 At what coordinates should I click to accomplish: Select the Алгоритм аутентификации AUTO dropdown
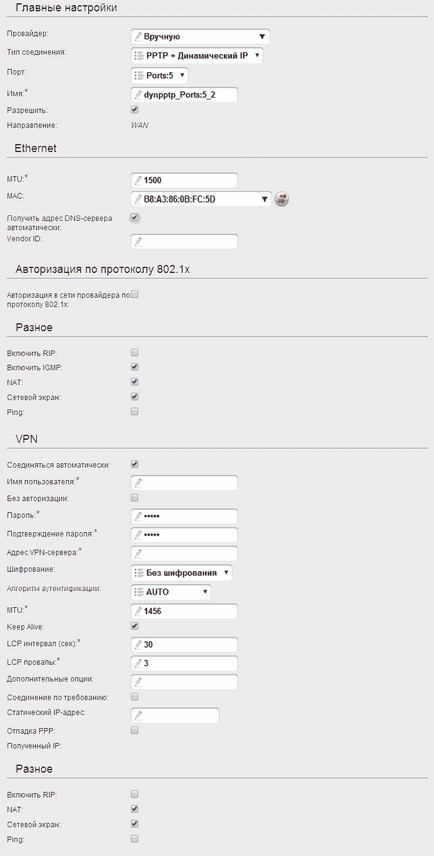point(171,592)
